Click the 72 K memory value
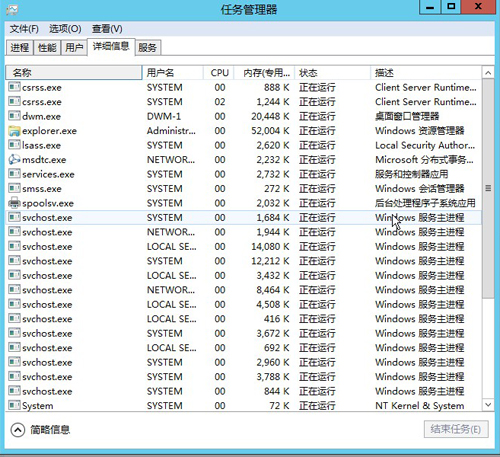 [x=279, y=406]
